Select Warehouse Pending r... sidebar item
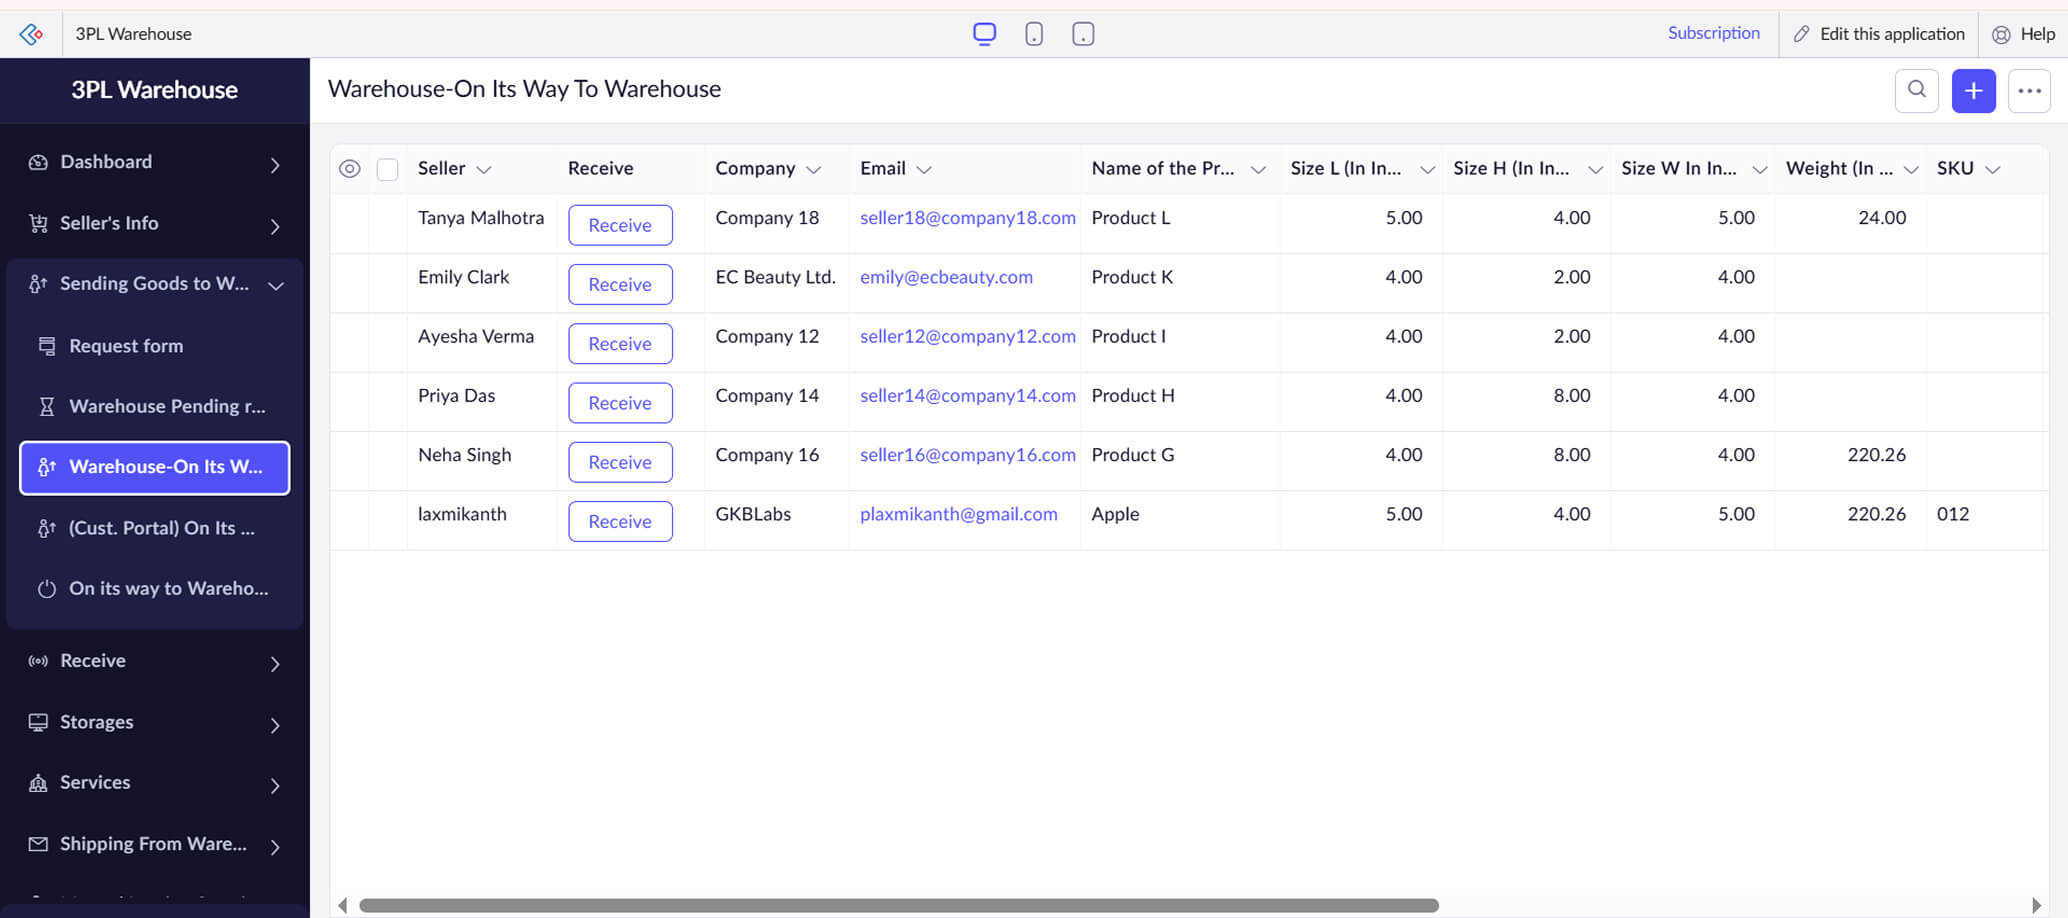Image resolution: width=2068 pixels, height=918 pixels. point(166,406)
